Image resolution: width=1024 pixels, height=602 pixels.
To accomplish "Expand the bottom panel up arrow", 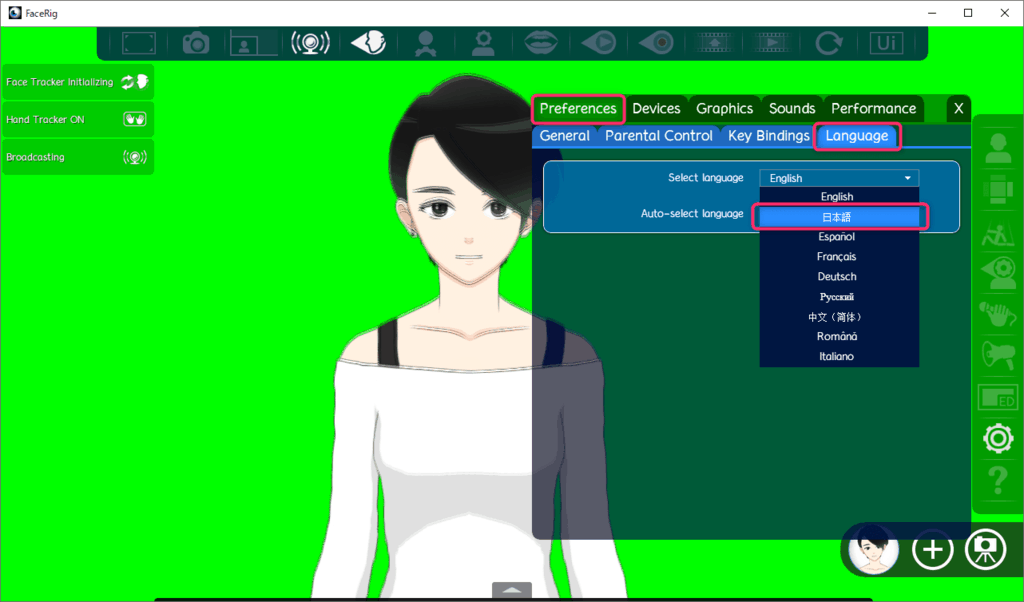I will [511, 591].
